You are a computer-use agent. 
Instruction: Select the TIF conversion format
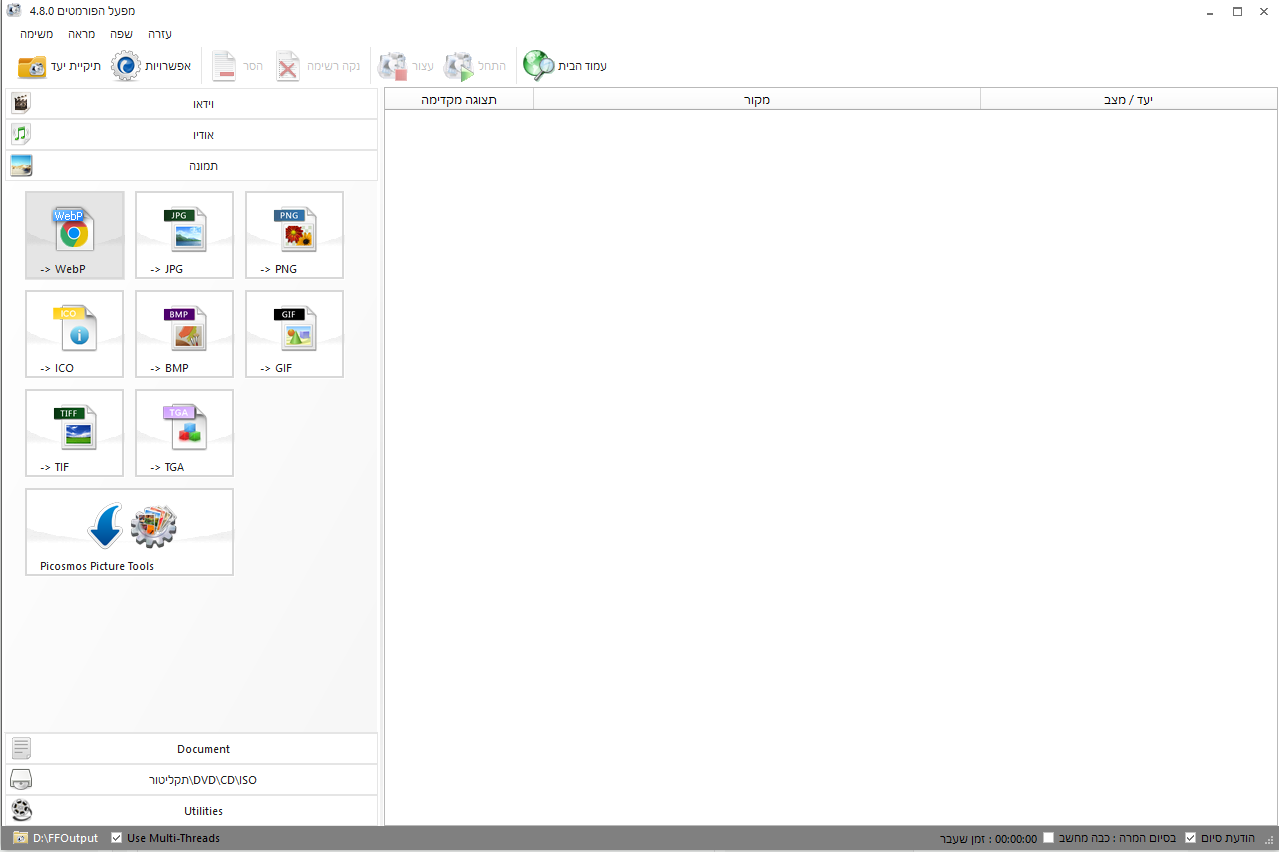pos(75,433)
